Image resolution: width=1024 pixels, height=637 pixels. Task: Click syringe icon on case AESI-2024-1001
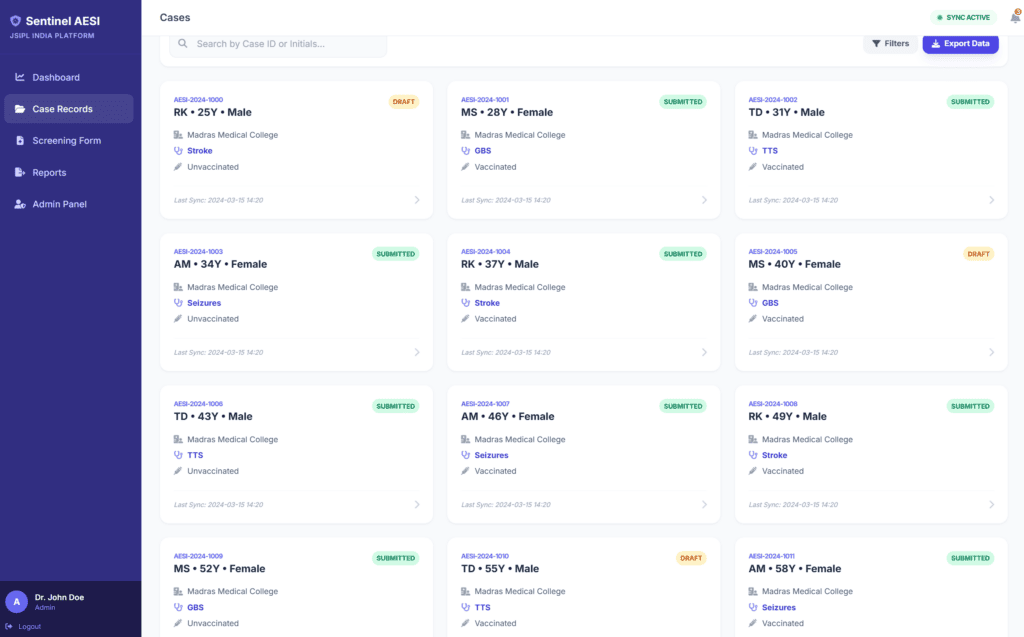click(x=465, y=167)
